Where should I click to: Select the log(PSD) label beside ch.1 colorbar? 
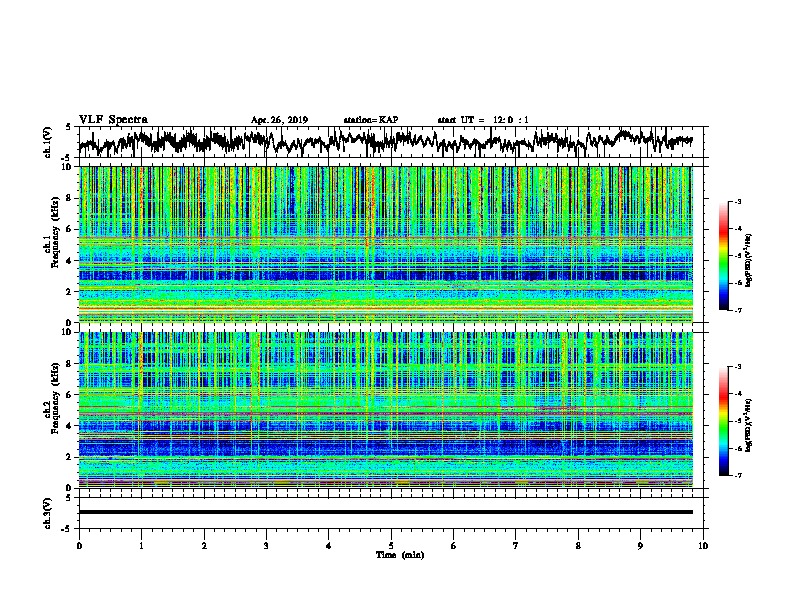click(x=748, y=260)
